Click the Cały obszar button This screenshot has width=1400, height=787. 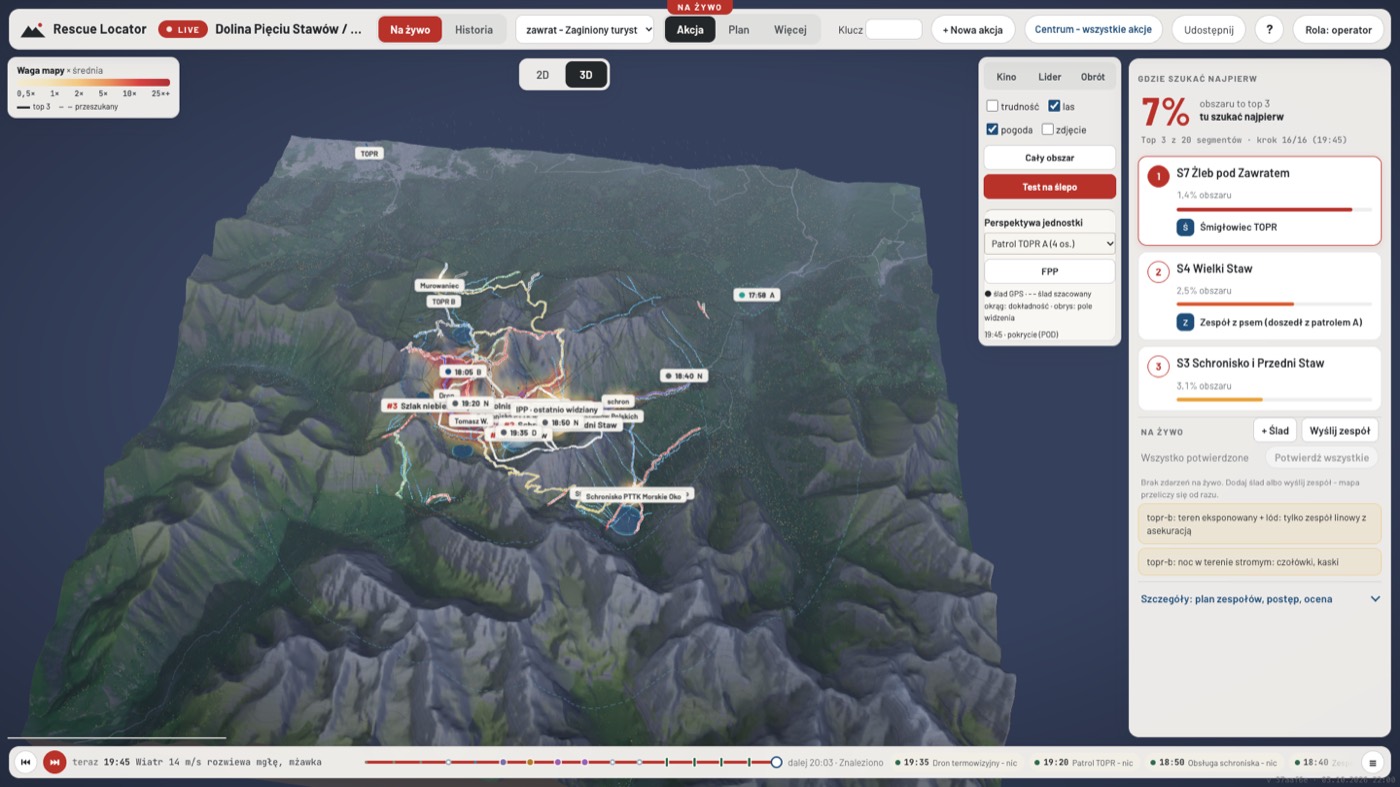tap(1050, 158)
